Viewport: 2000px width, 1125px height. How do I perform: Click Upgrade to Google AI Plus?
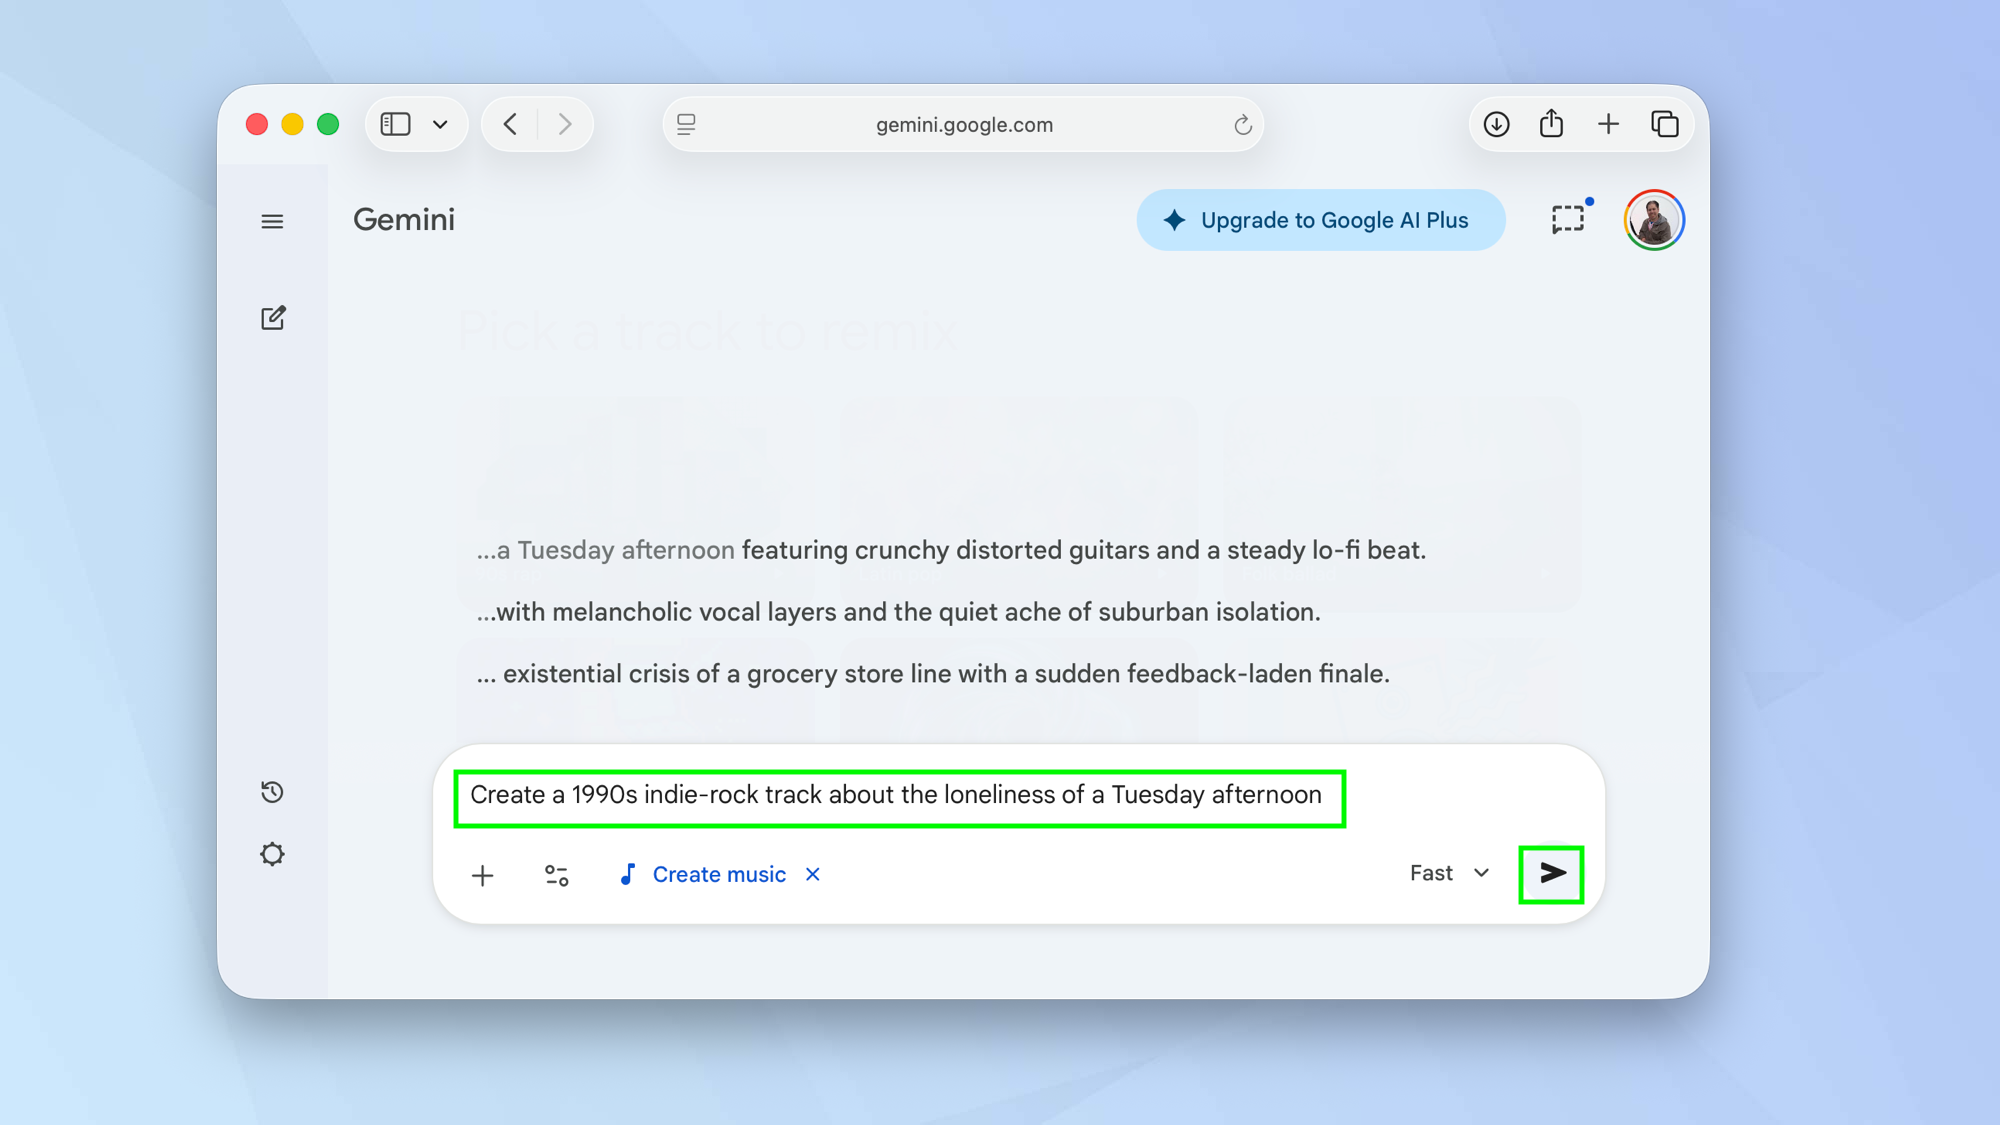point(1320,220)
